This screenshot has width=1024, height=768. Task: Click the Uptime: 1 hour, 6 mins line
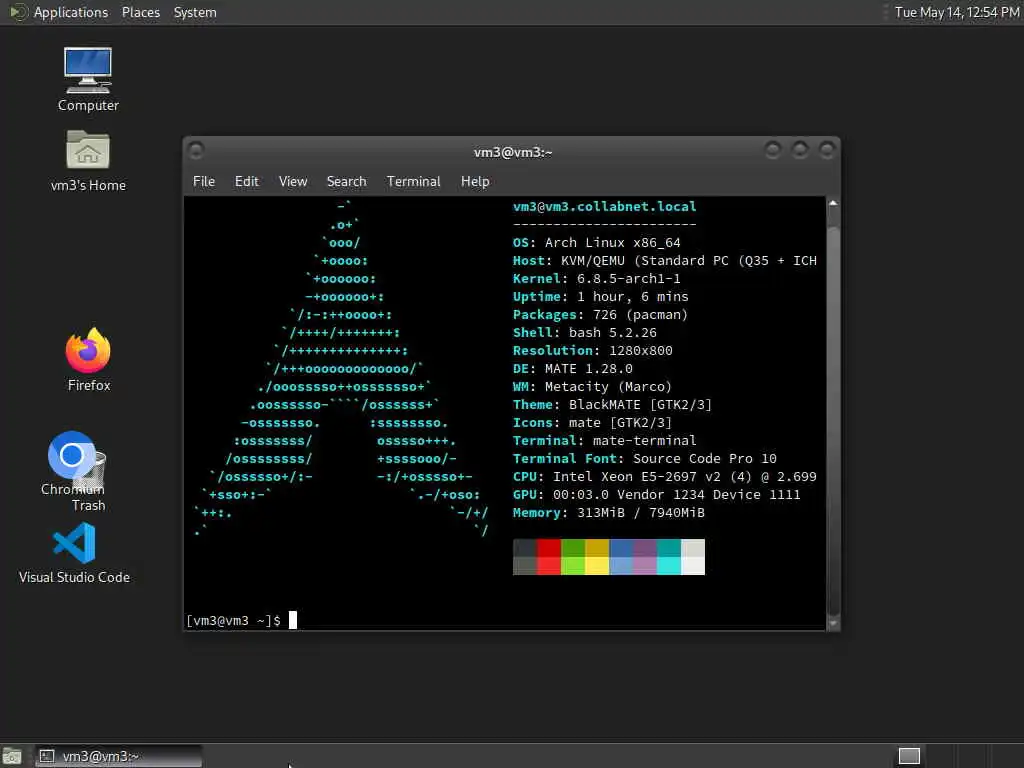pos(600,296)
